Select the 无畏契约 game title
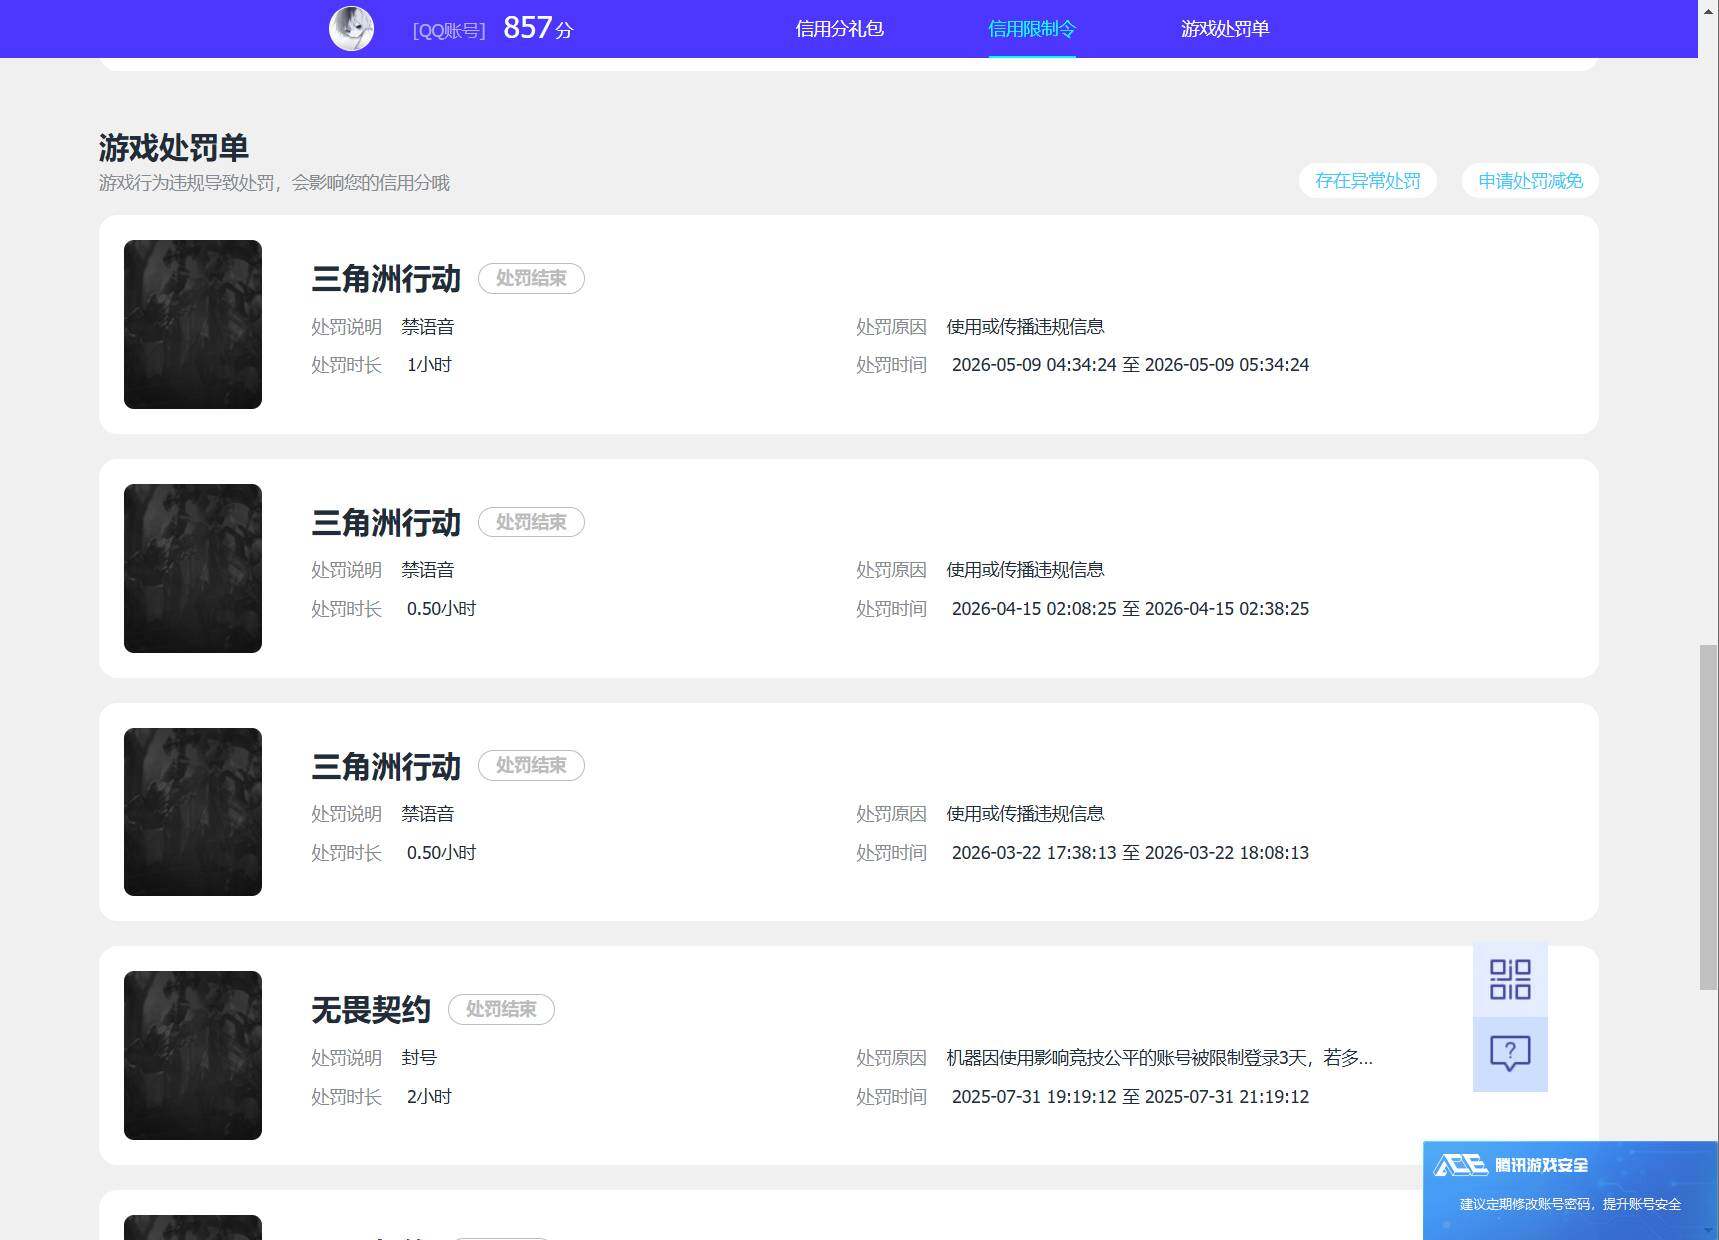 pos(371,1010)
